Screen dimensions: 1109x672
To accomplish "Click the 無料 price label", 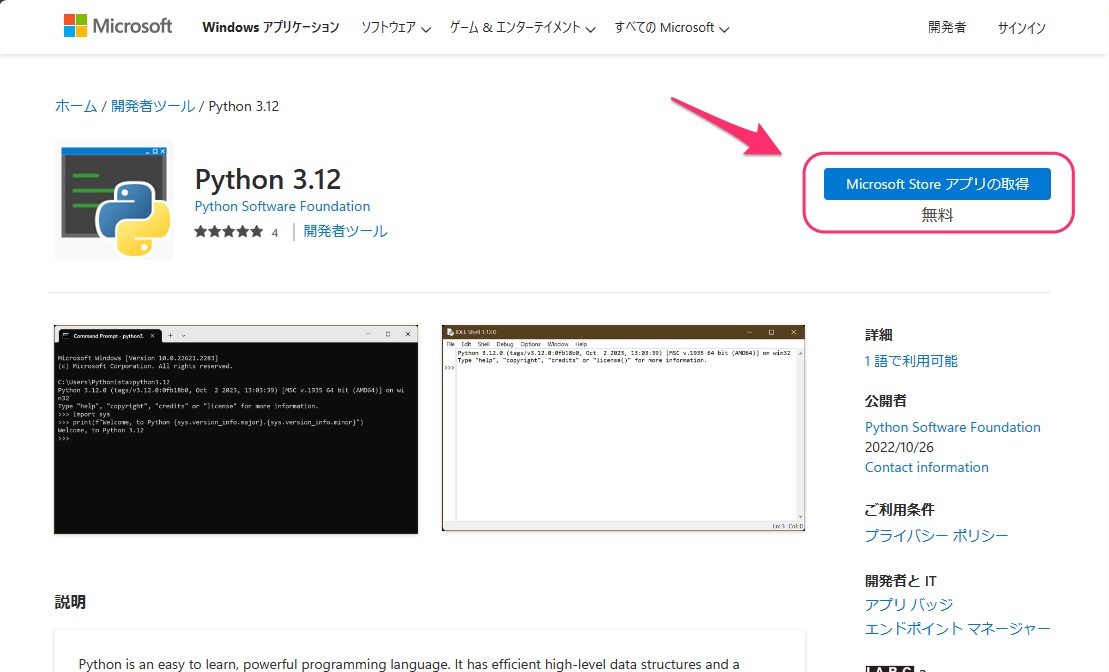I will pyautogui.click(x=937, y=215).
